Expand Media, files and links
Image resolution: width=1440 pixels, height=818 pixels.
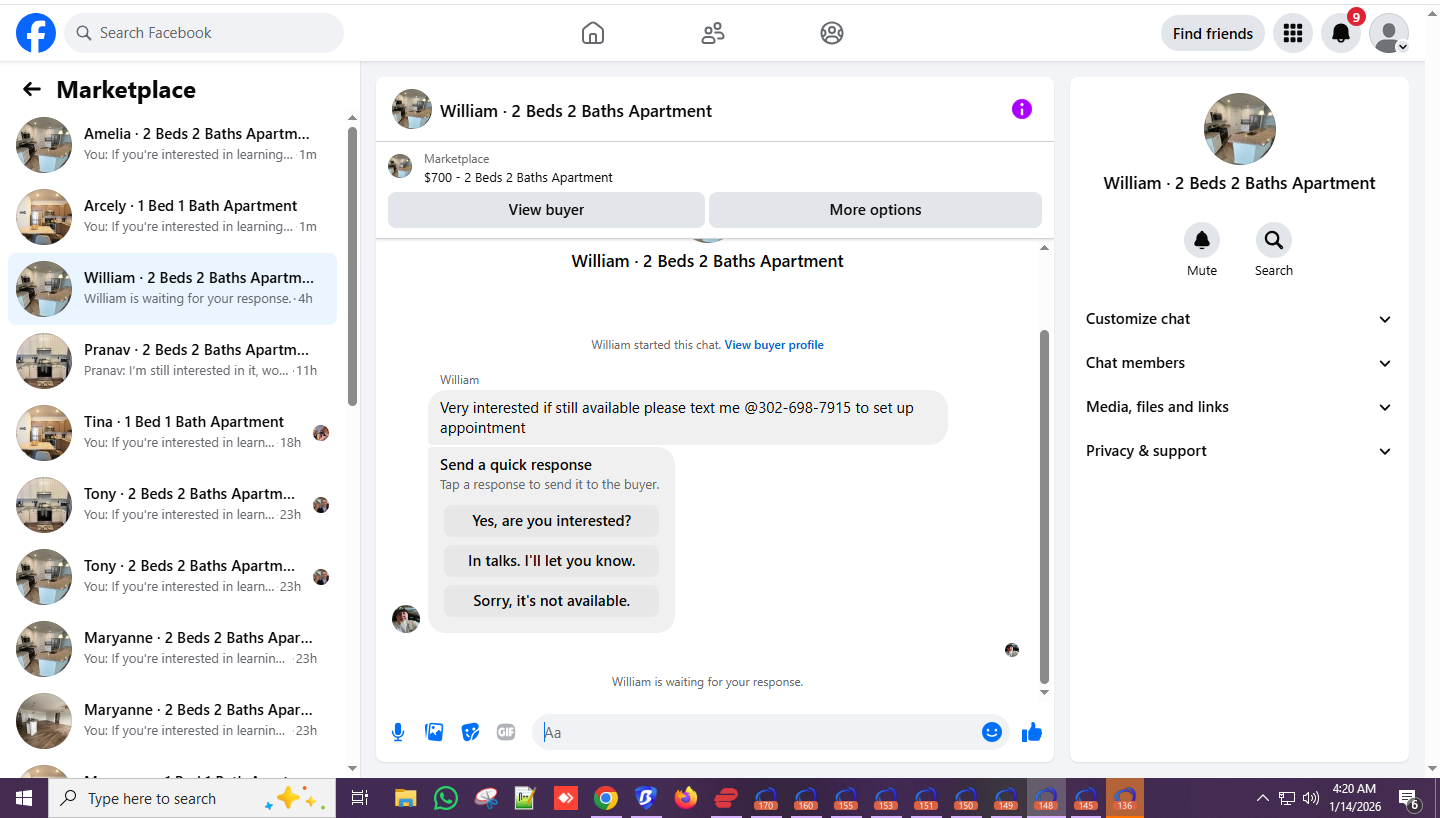[x=1239, y=407]
